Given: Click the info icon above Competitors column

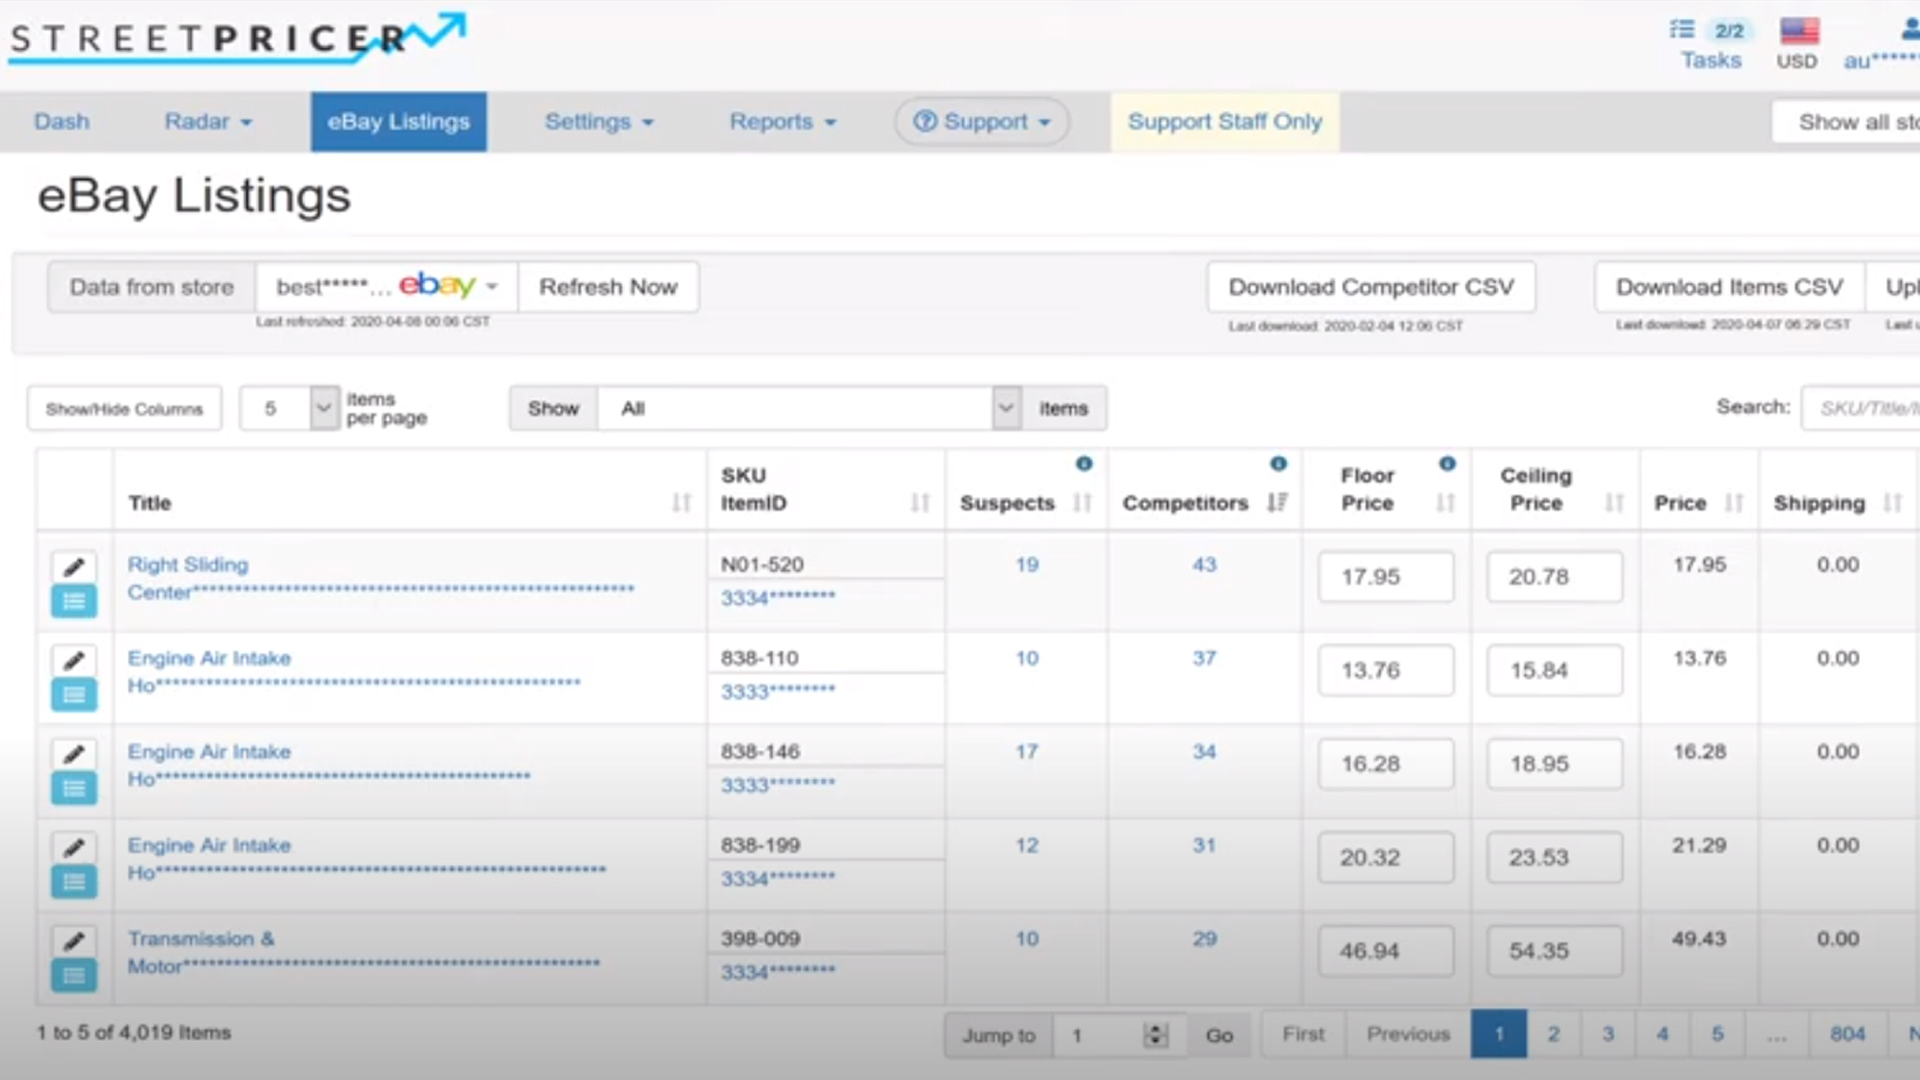Looking at the screenshot, I should 1278,464.
